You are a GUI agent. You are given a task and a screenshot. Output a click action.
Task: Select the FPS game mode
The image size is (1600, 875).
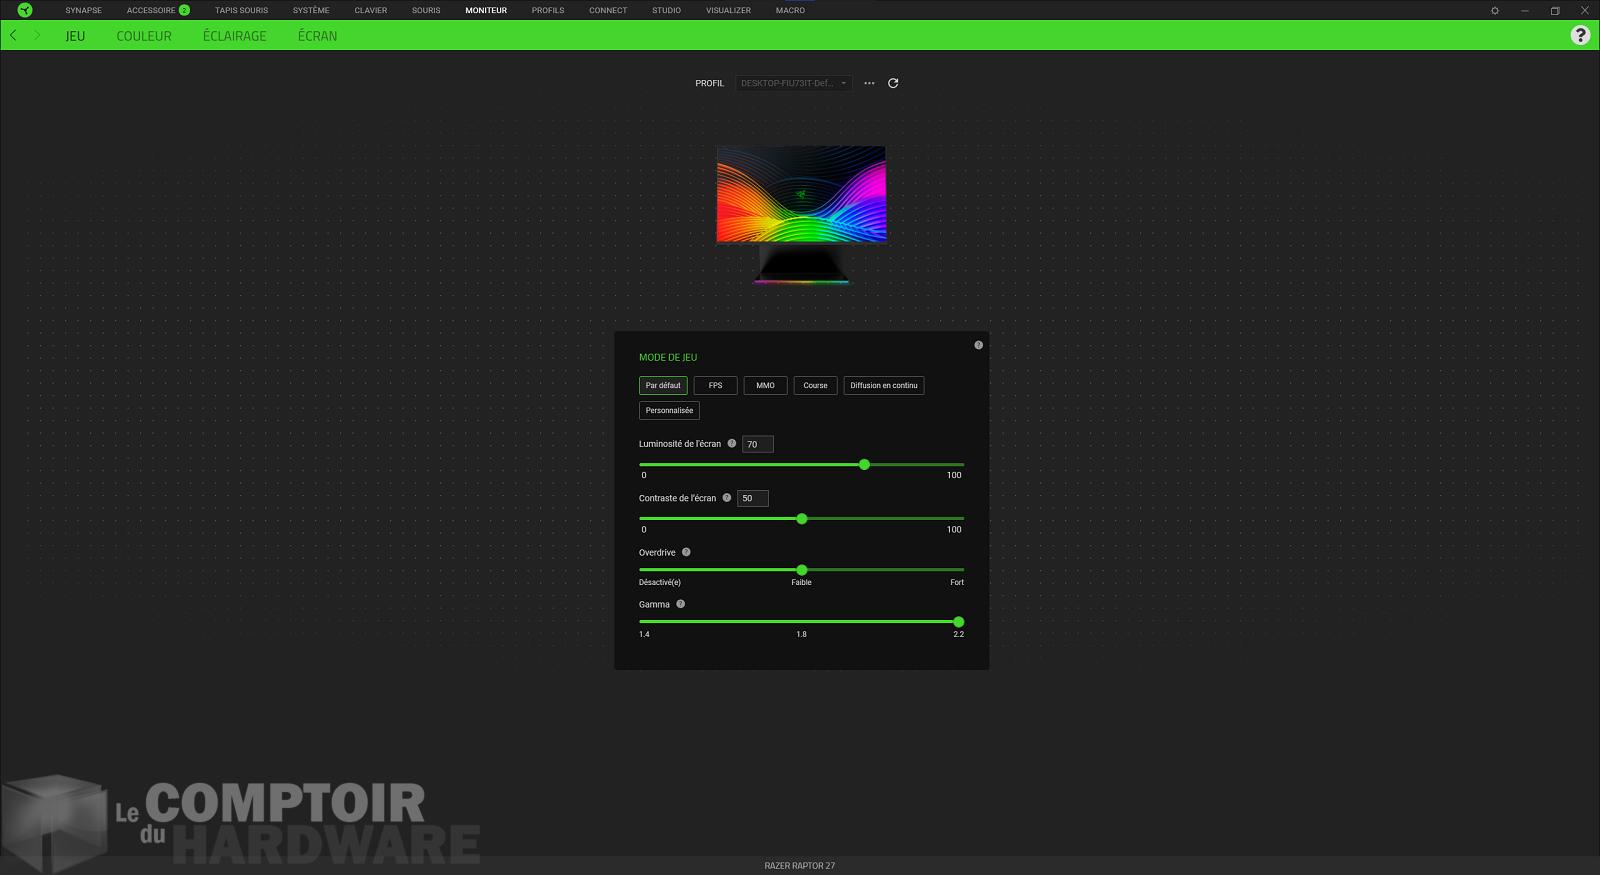715,385
